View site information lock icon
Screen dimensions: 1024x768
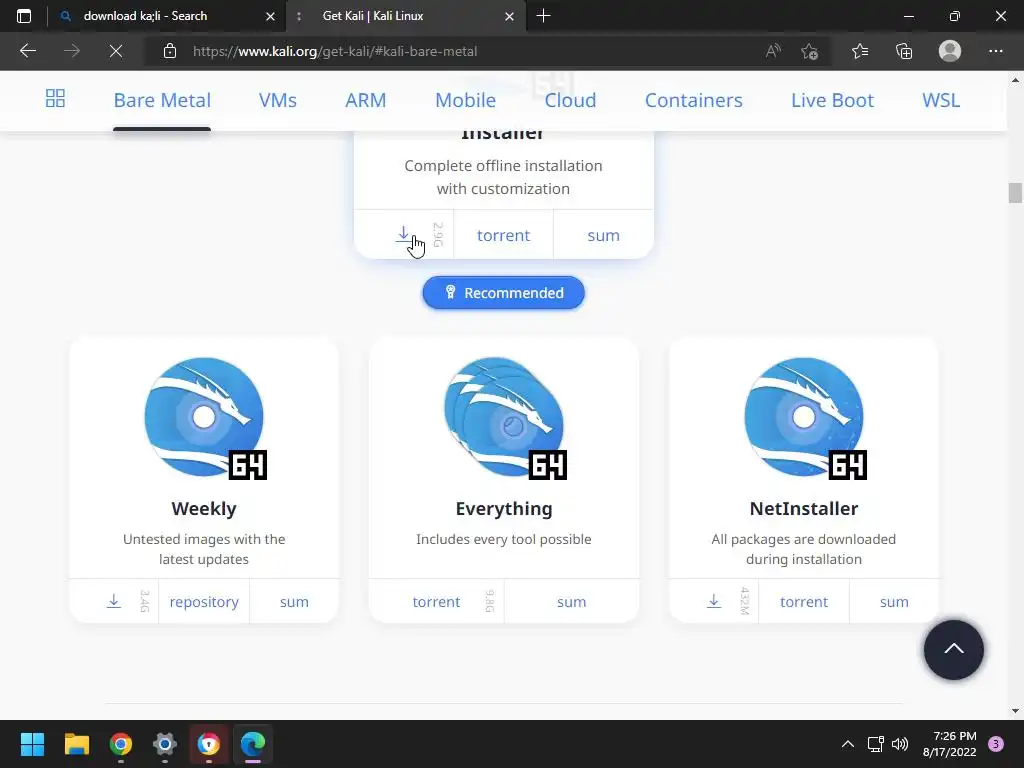coord(170,51)
